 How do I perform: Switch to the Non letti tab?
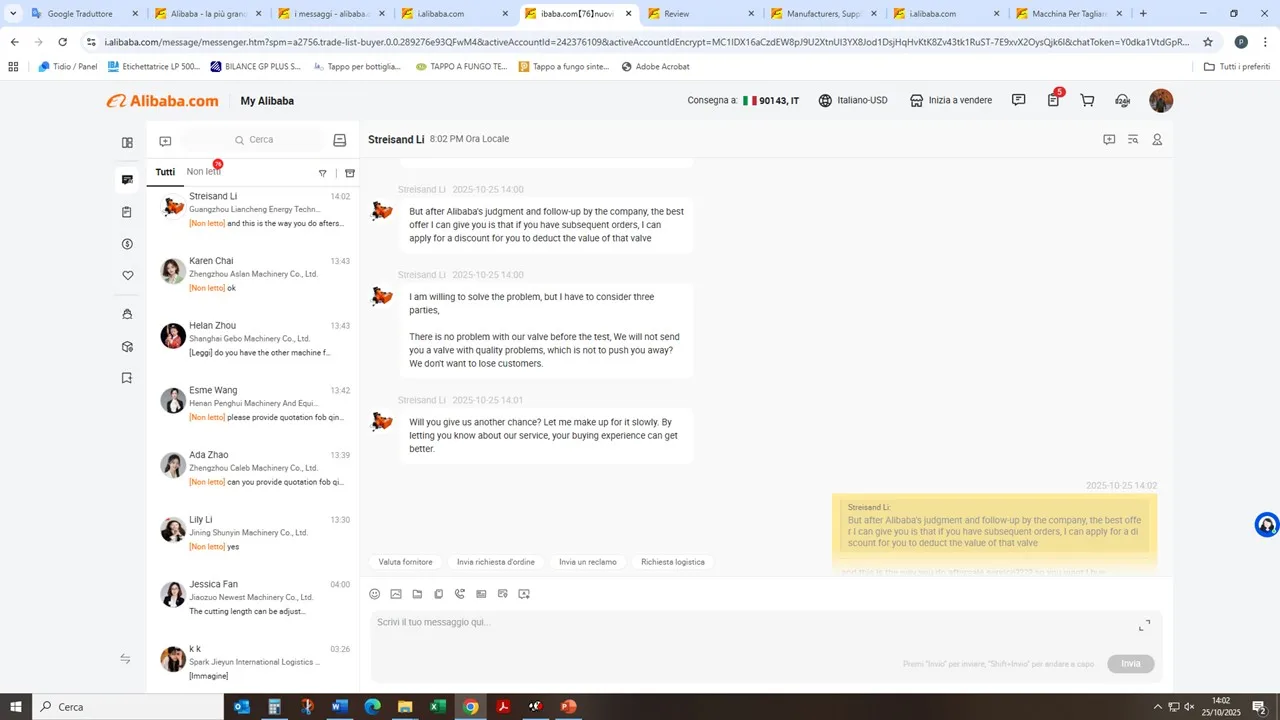[x=203, y=172]
